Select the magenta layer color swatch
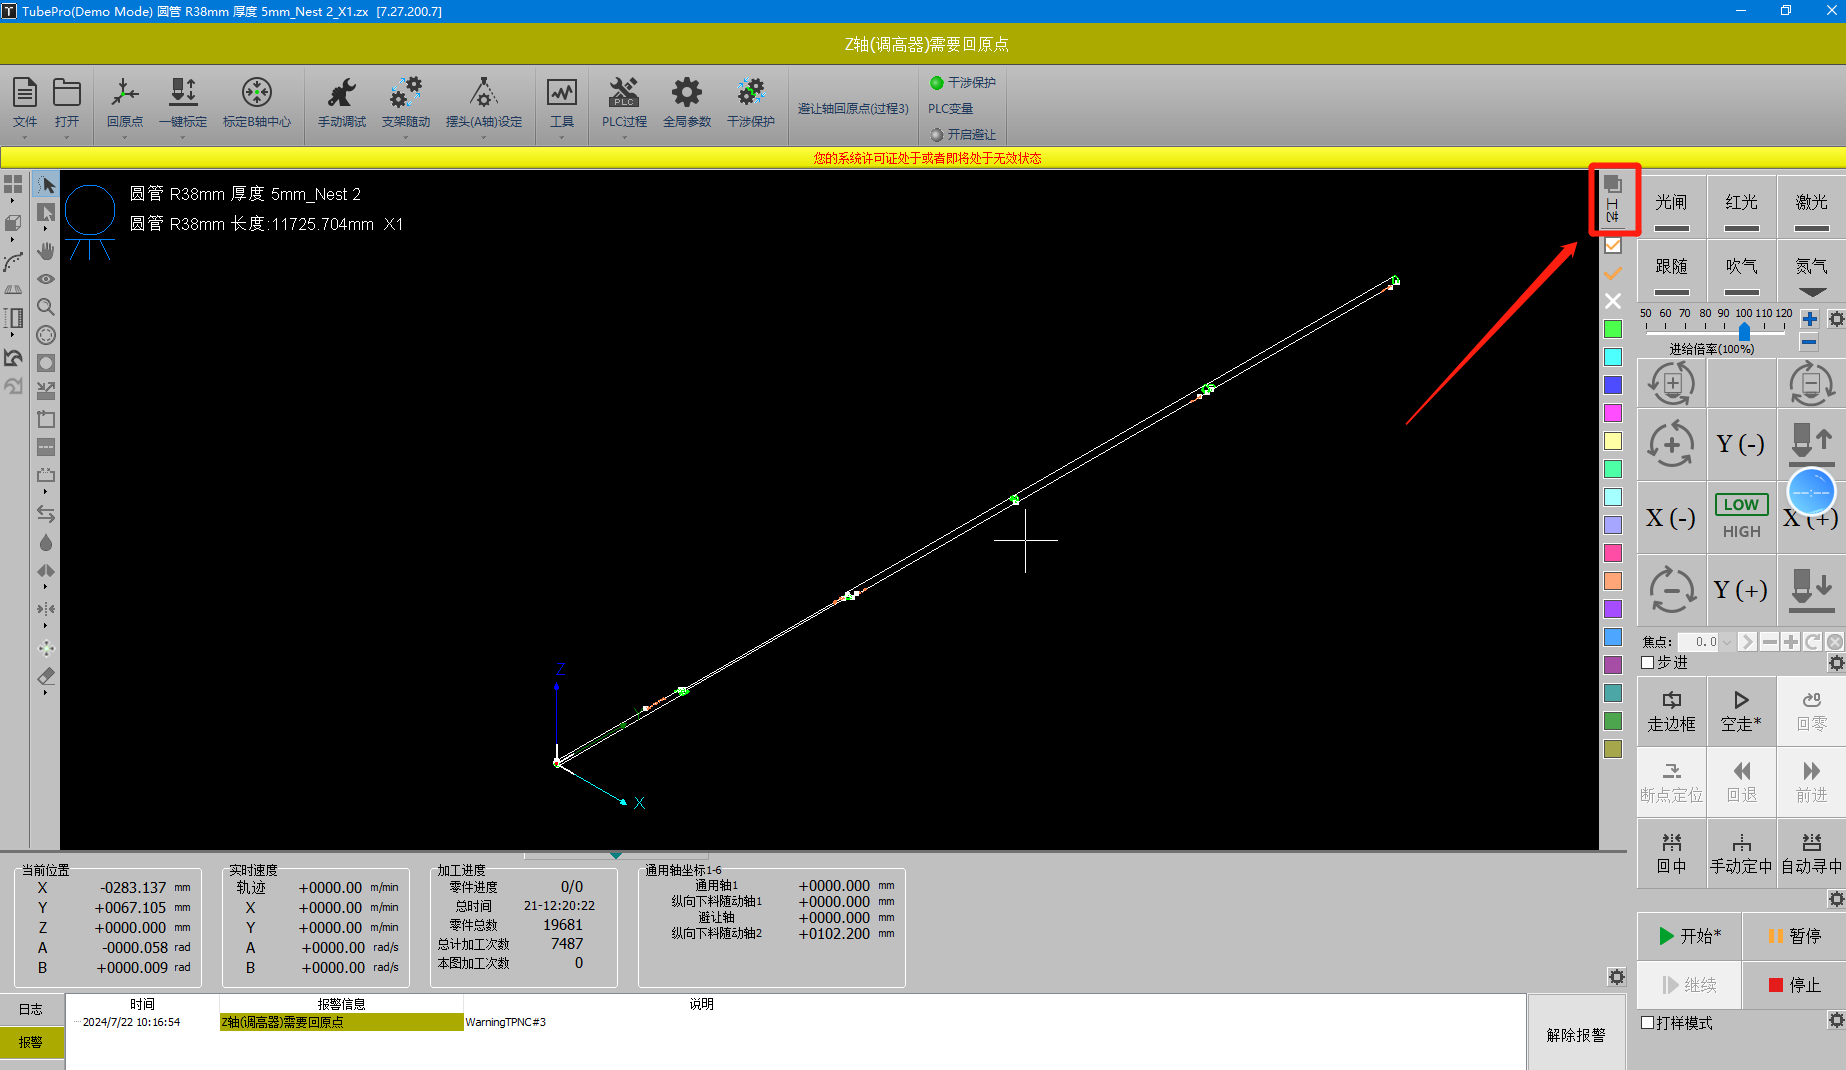1846x1070 pixels. pos(1613,413)
